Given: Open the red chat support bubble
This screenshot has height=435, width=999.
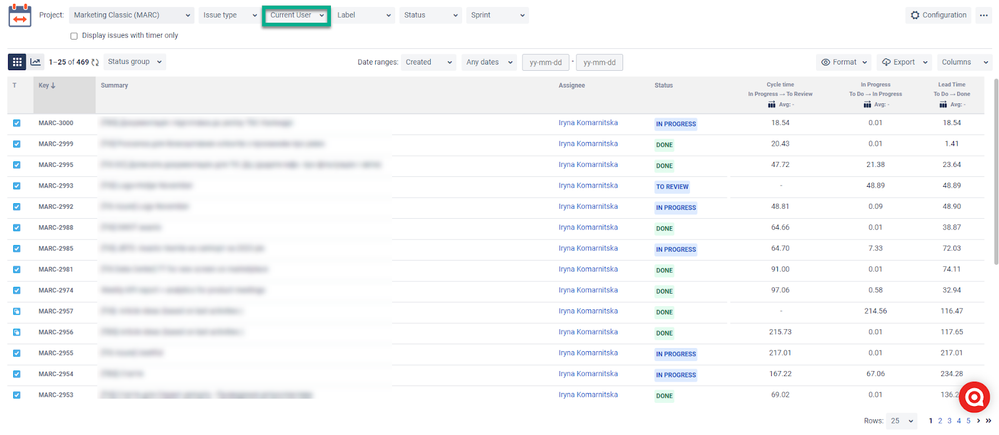Looking at the screenshot, I should click(974, 397).
